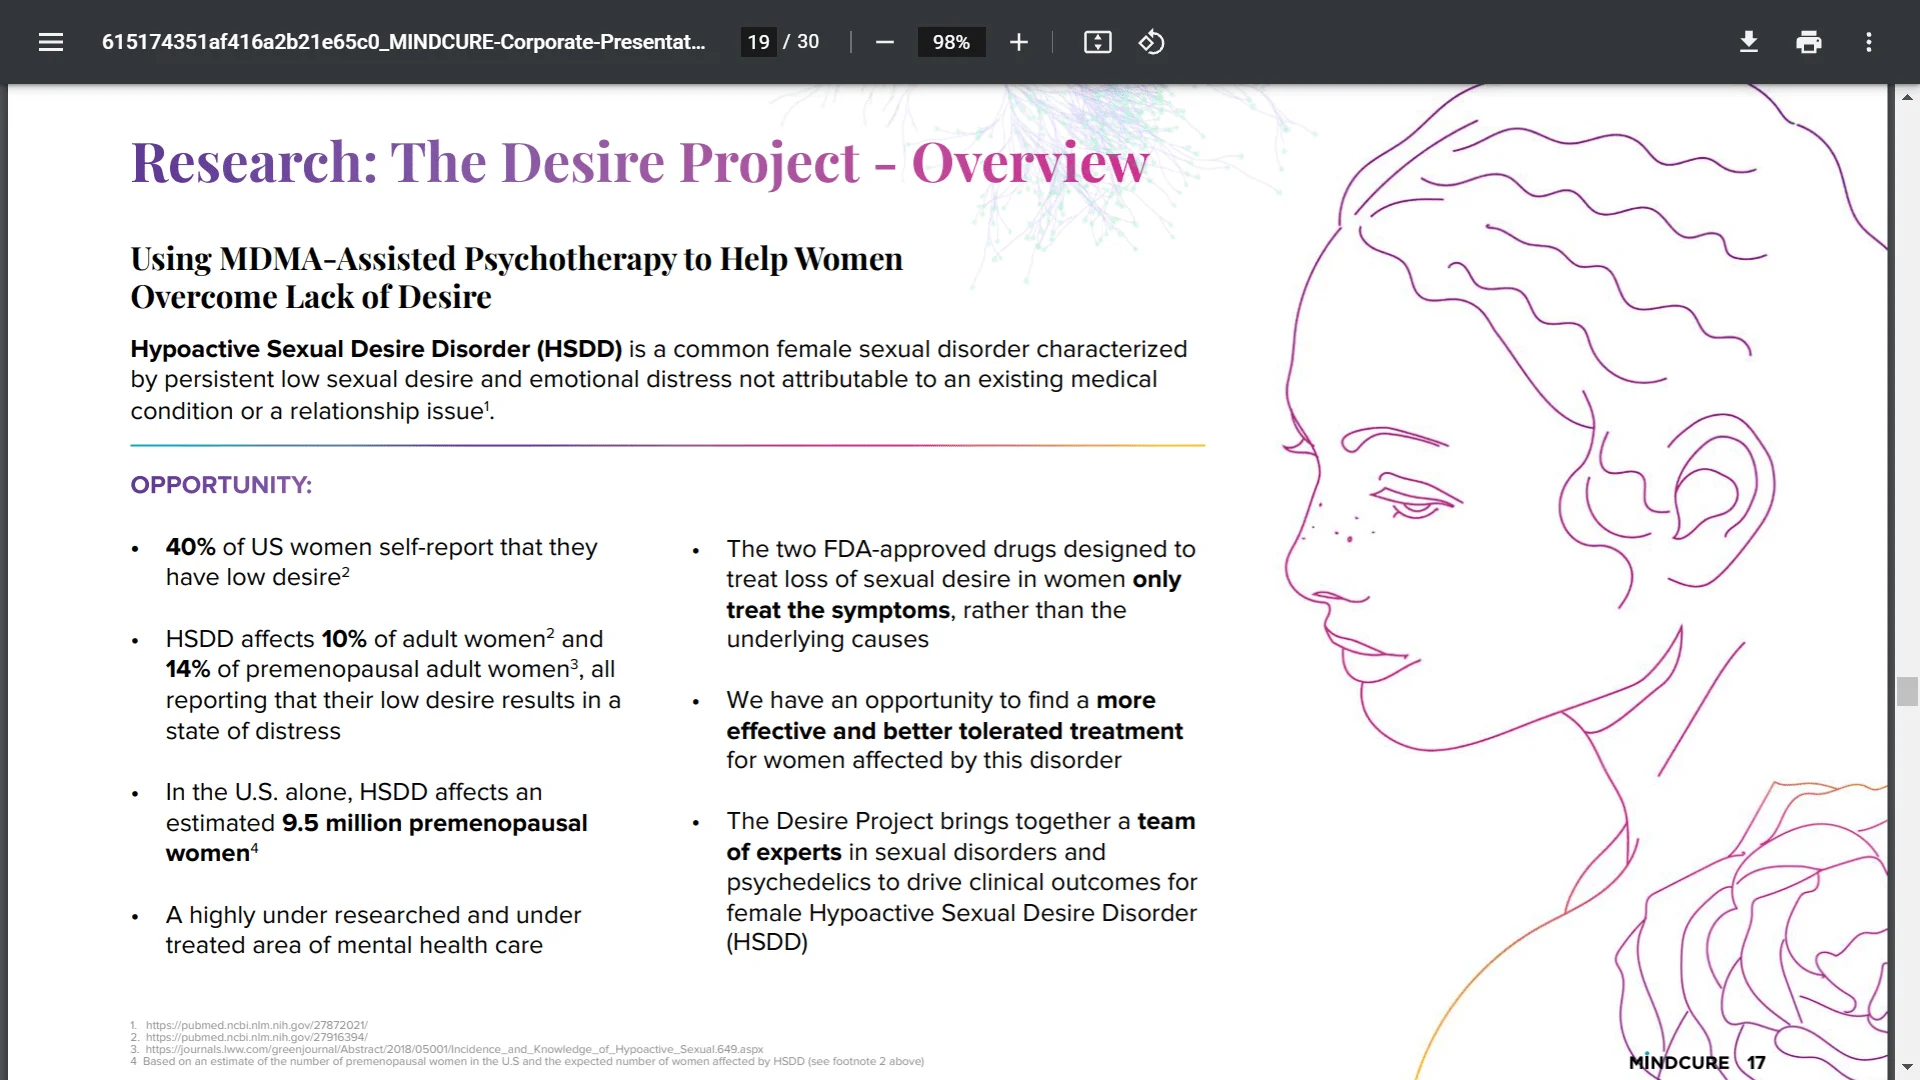This screenshot has width=1920, height=1080.
Task: Click the '40% of US women' bullet
Action: (381, 562)
